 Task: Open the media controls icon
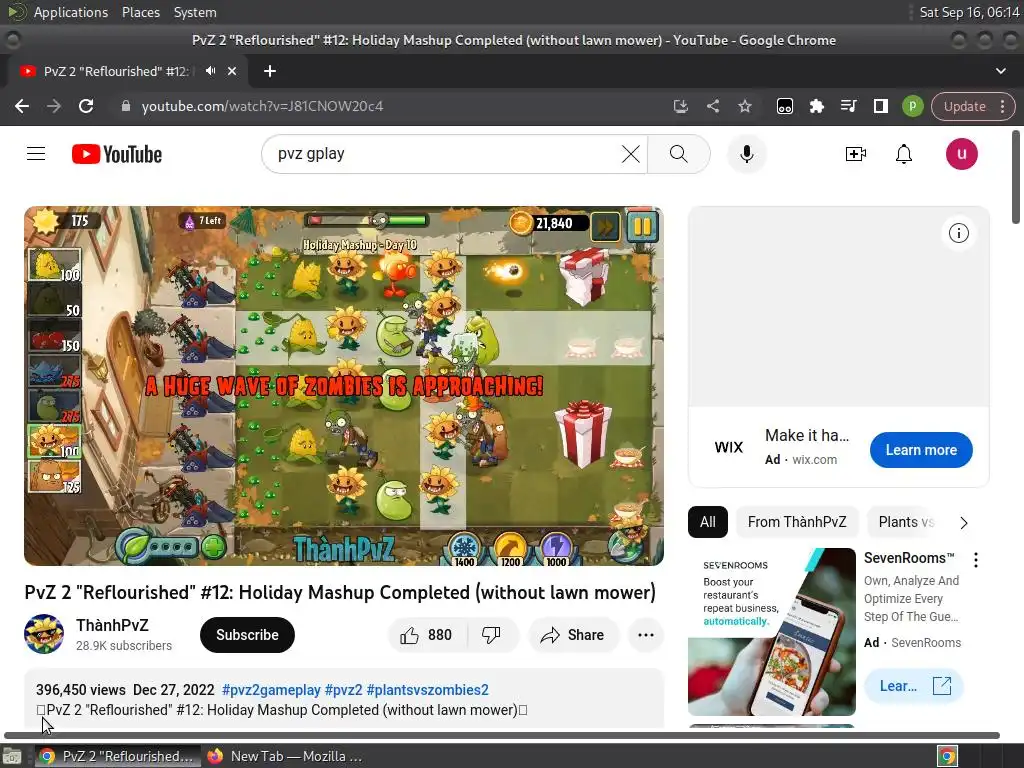tap(848, 106)
